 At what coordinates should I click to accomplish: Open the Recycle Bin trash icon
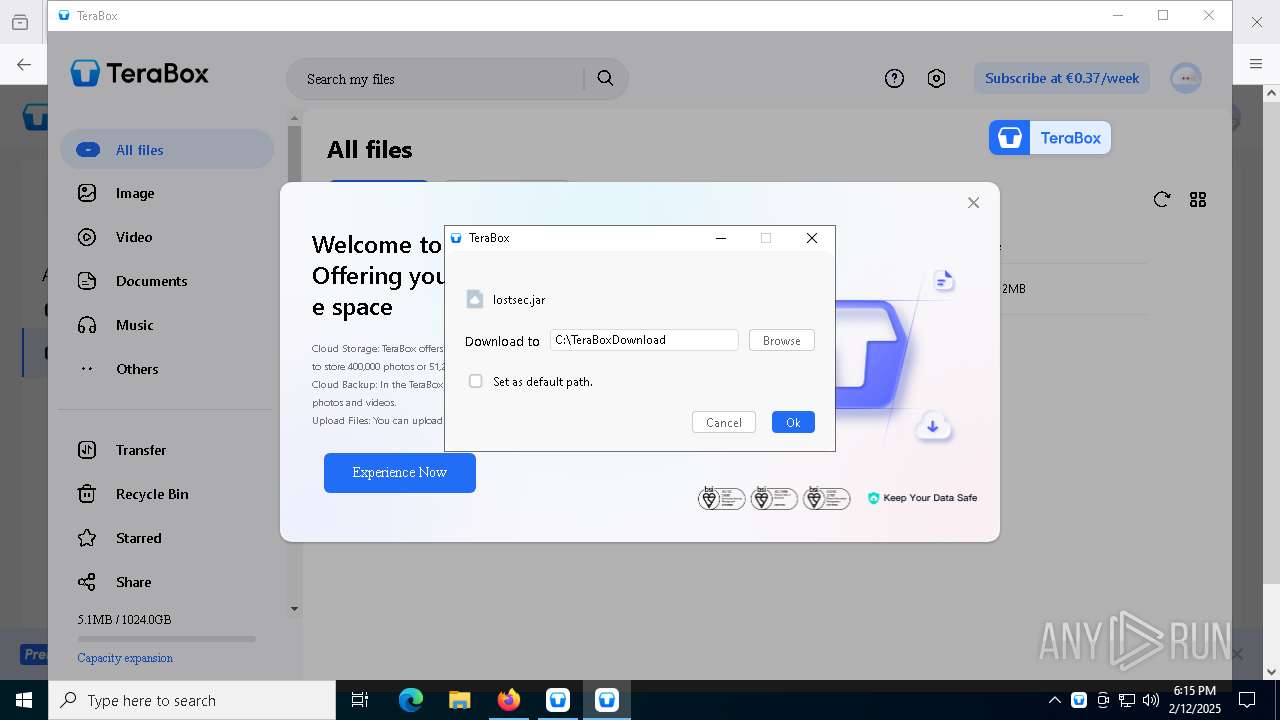tap(87, 494)
